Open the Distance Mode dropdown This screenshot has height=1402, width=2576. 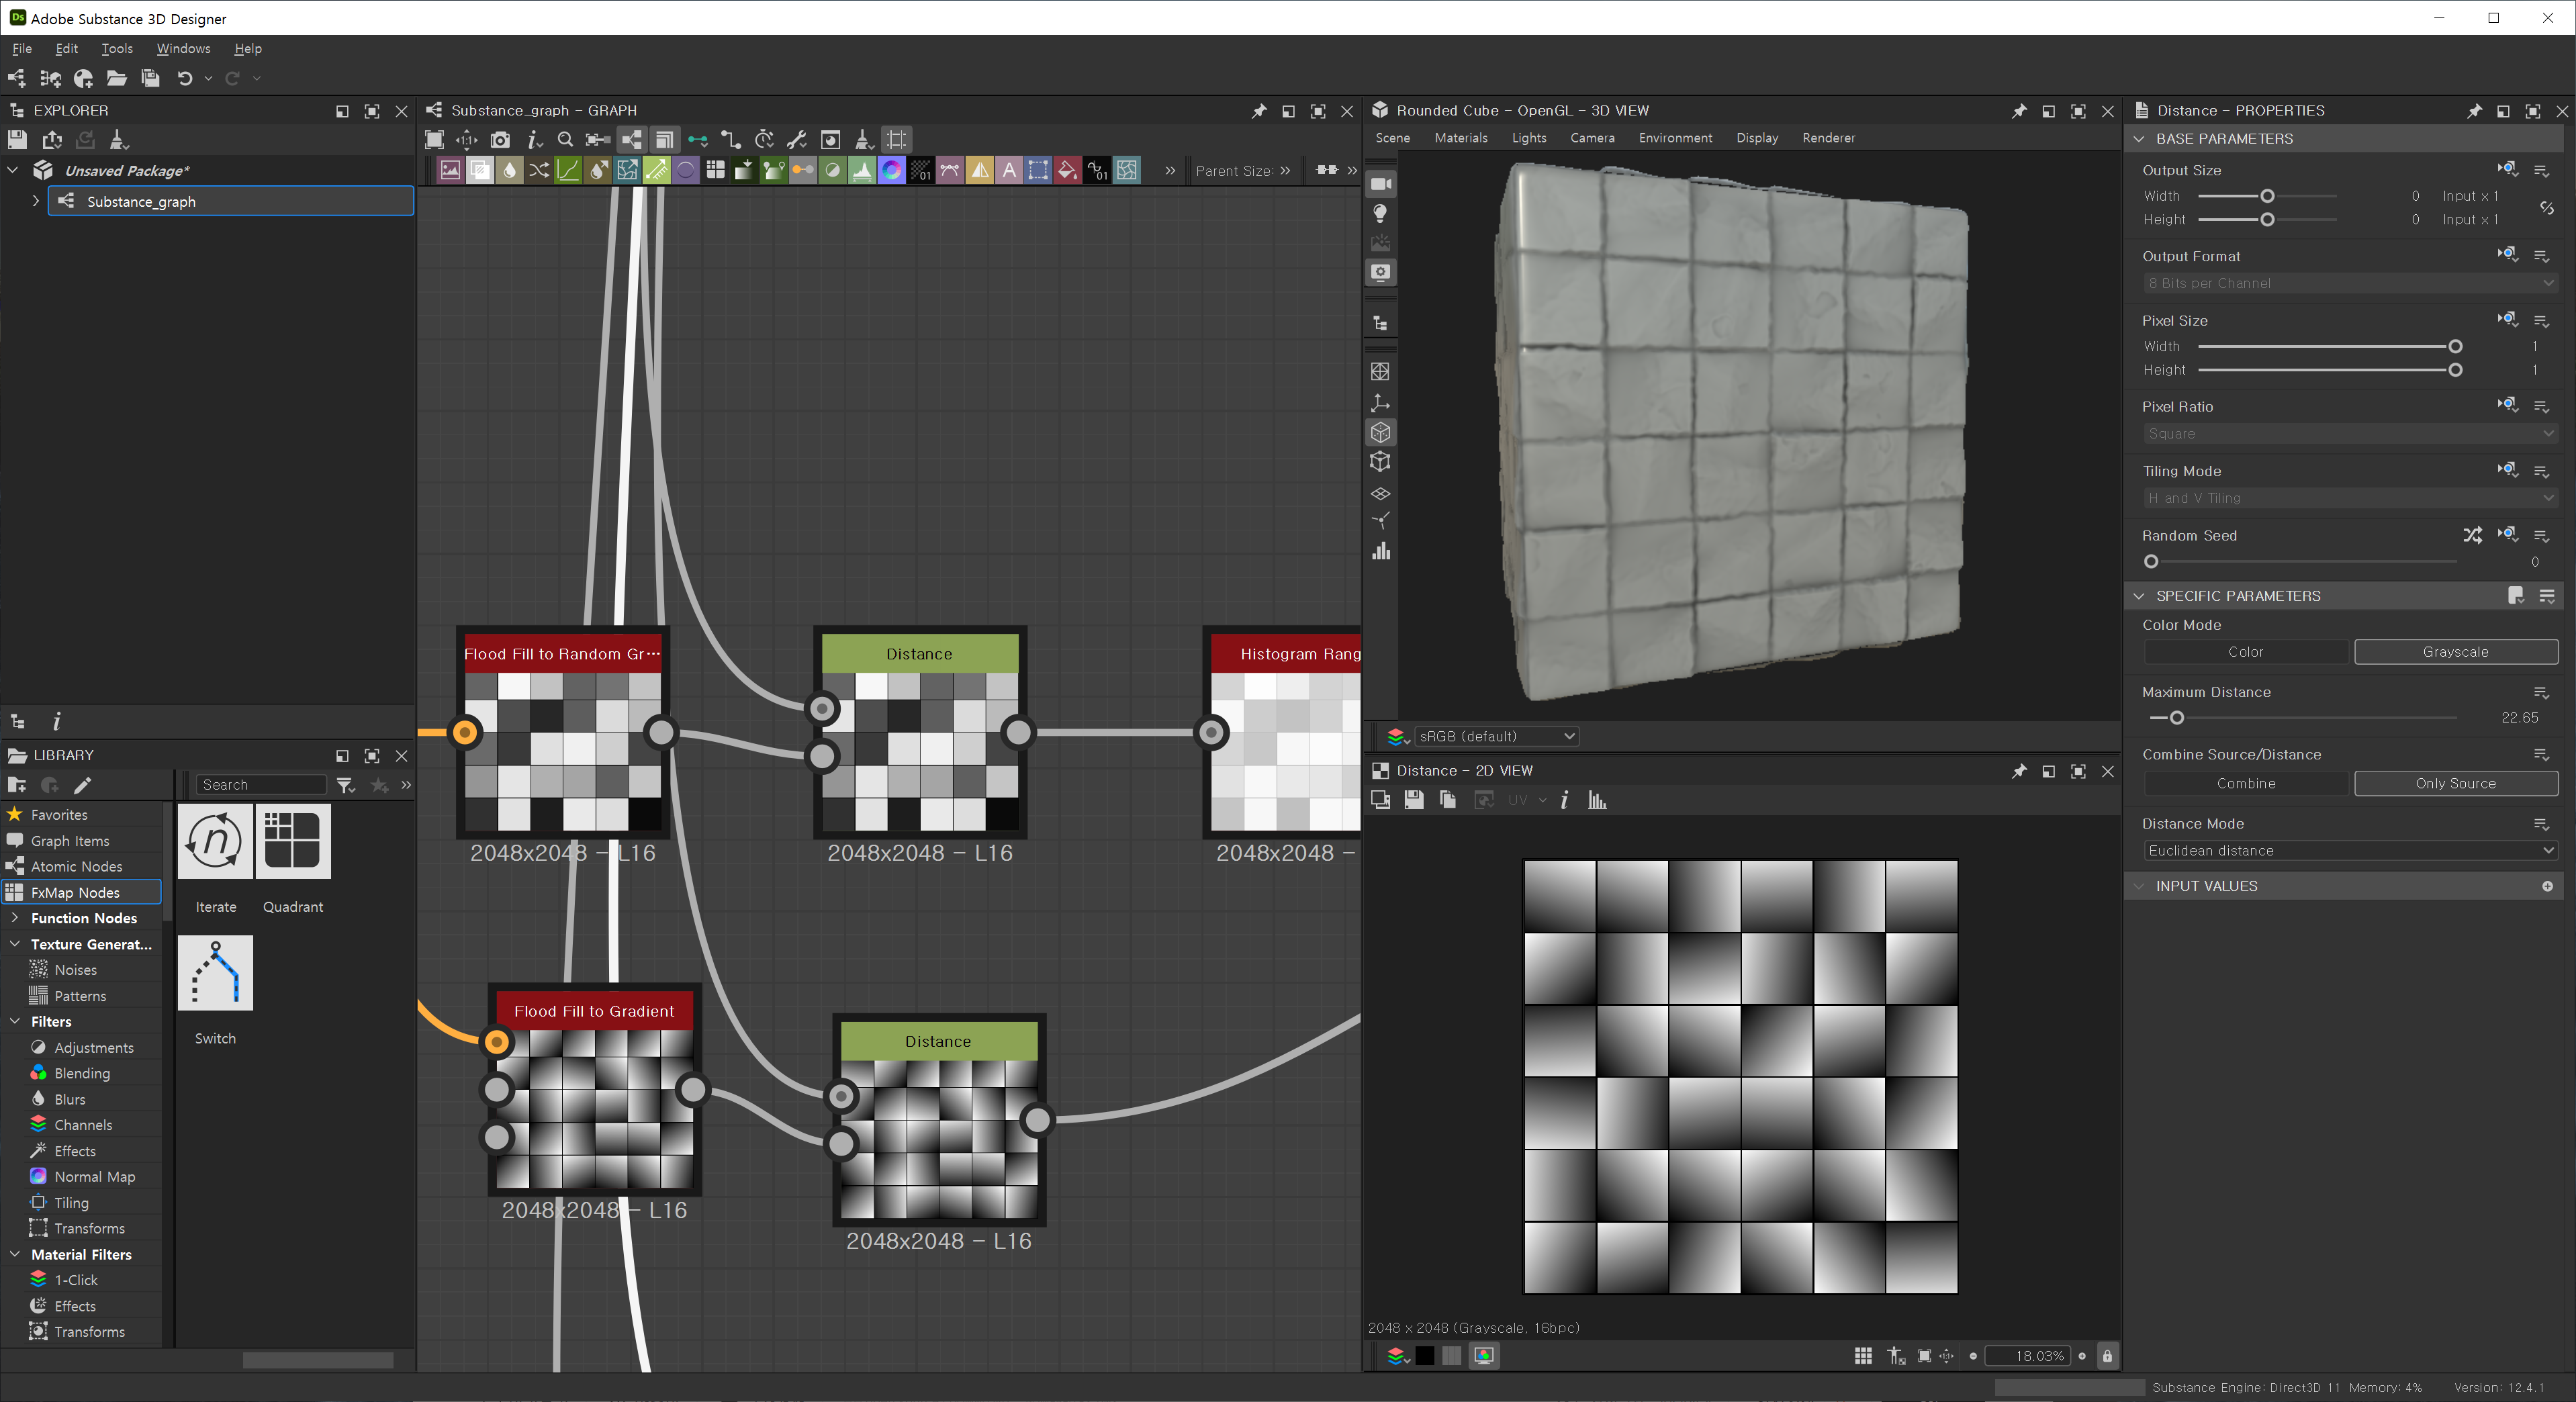[x=2349, y=851]
